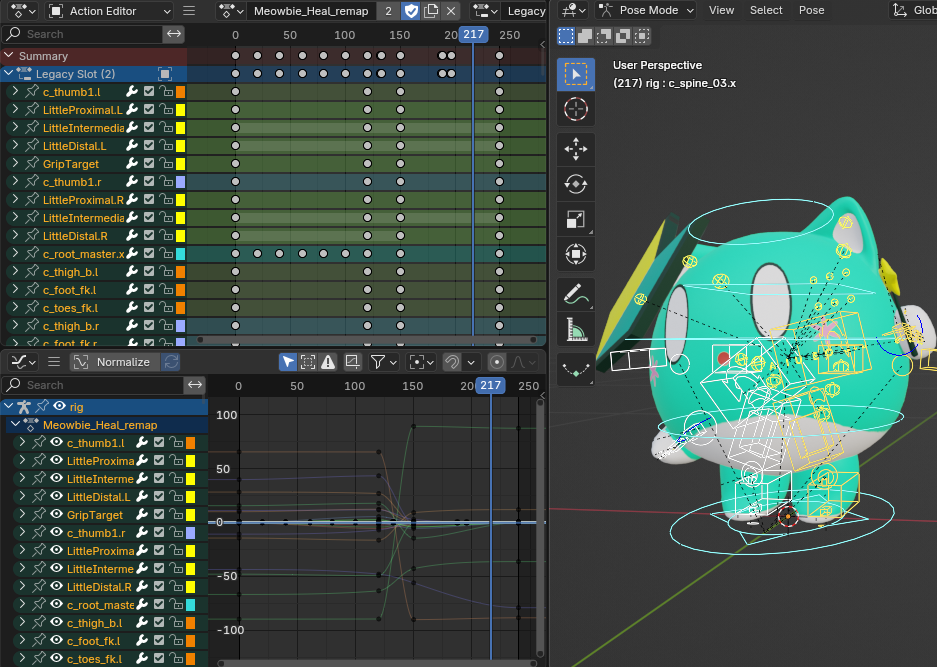Click the 'Subtract selection' mode icon

pos(604,36)
